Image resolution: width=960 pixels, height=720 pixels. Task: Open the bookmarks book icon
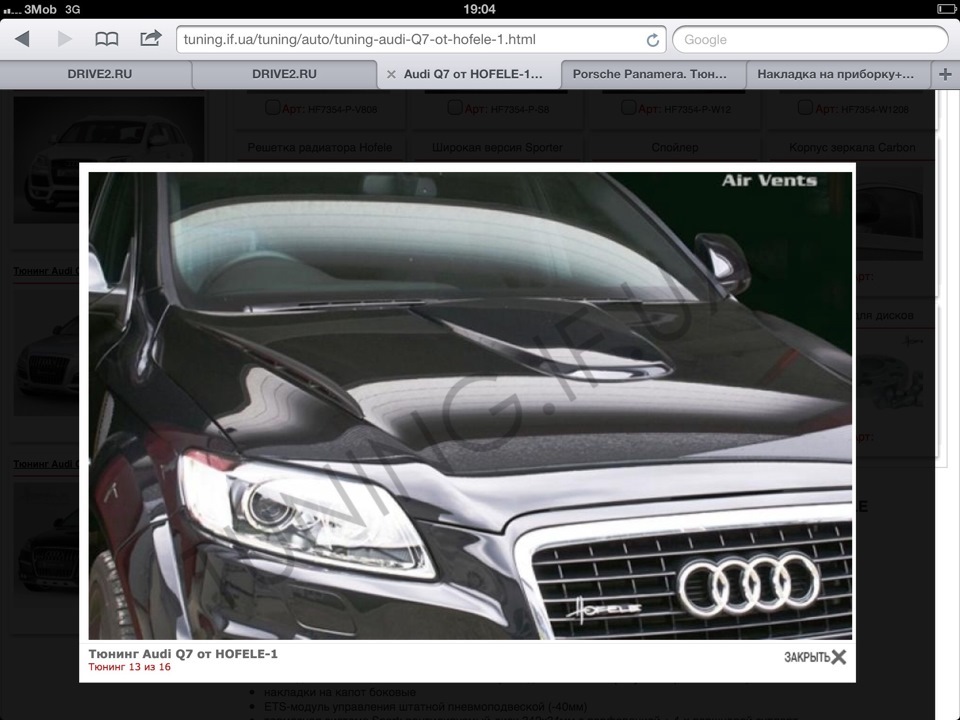tap(107, 40)
